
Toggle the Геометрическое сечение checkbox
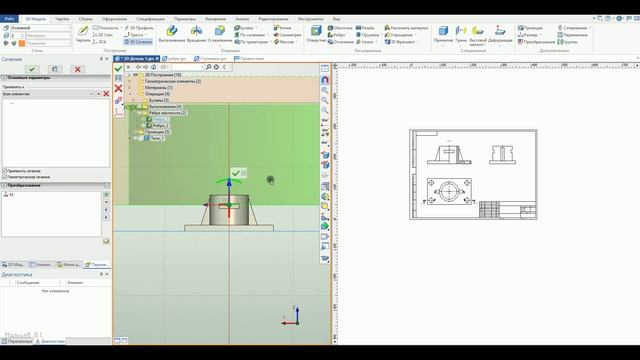click(x=5, y=177)
